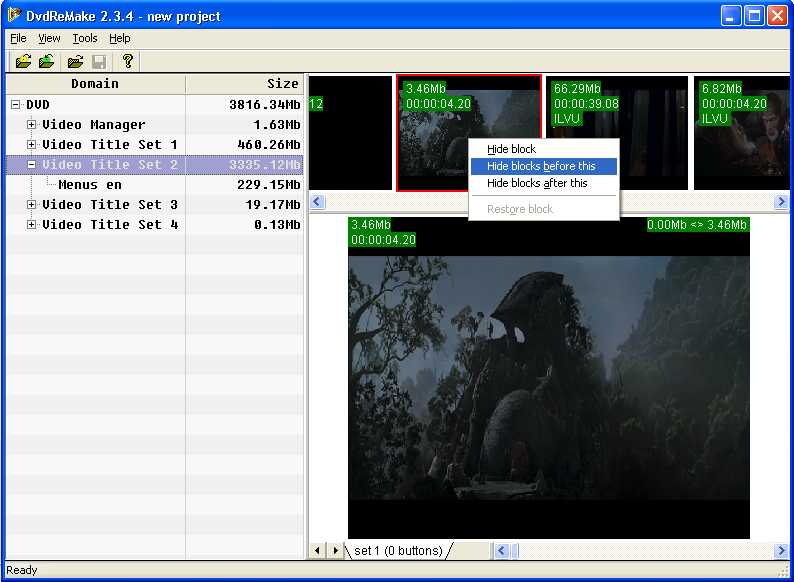Click the block strip left scroll arrow
794x582 pixels.
[x=317, y=202]
